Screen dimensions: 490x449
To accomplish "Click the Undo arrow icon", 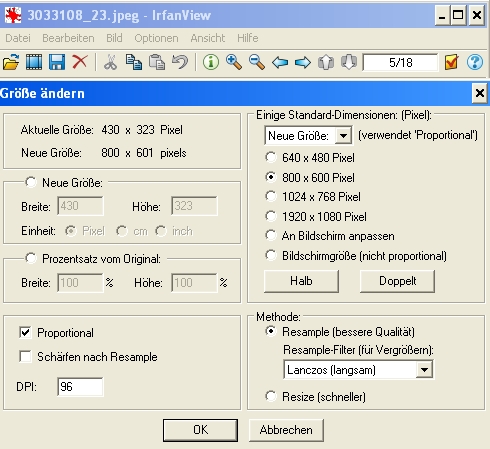I will click(180, 62).
